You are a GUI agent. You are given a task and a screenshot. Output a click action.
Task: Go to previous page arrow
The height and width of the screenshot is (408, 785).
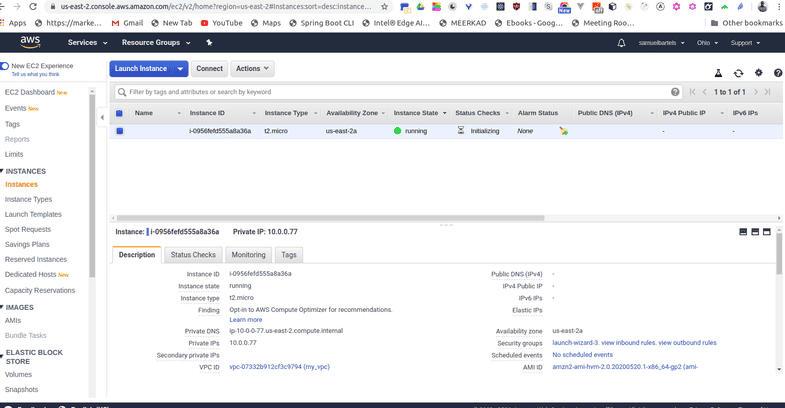[704, 92]
